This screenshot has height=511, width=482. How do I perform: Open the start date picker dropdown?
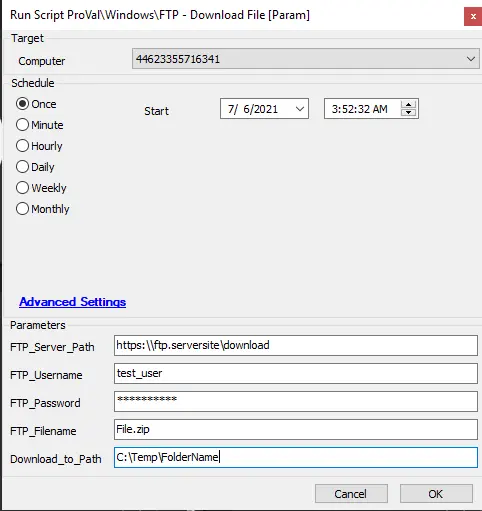300,109
